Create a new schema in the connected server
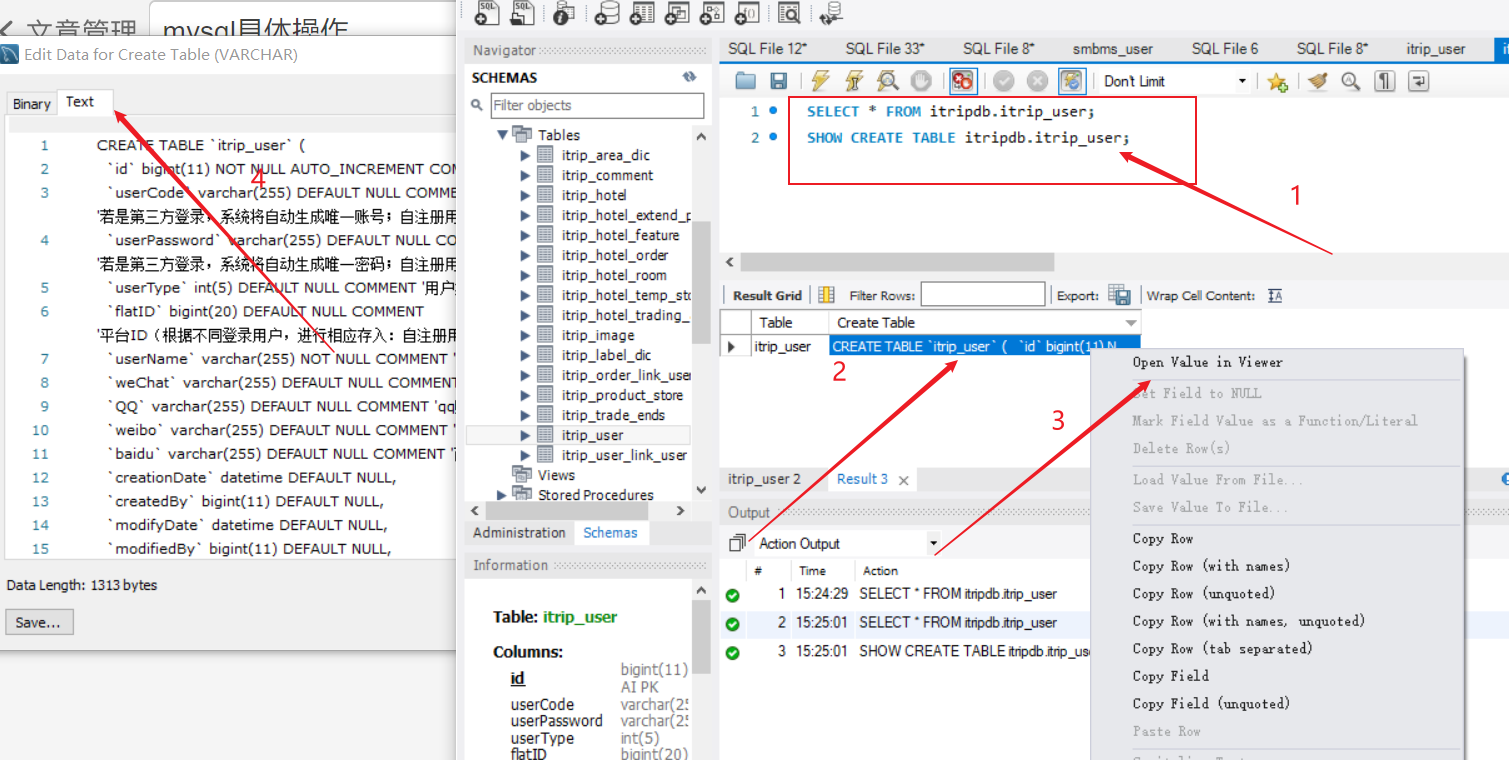The image size is (1509, 760). pos(608,14)
